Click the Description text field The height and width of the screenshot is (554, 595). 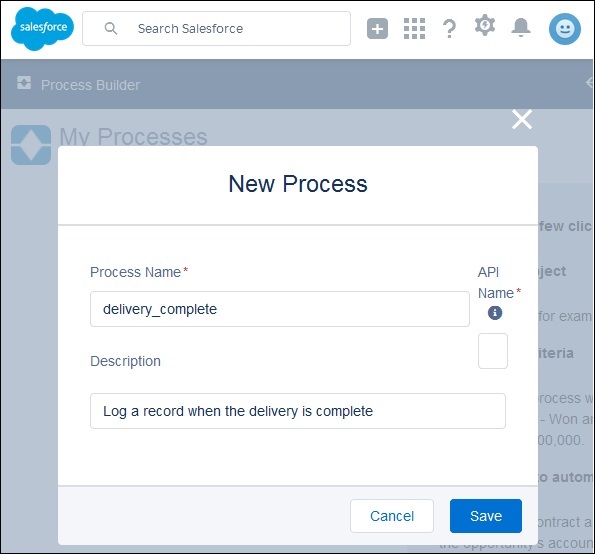298,411
